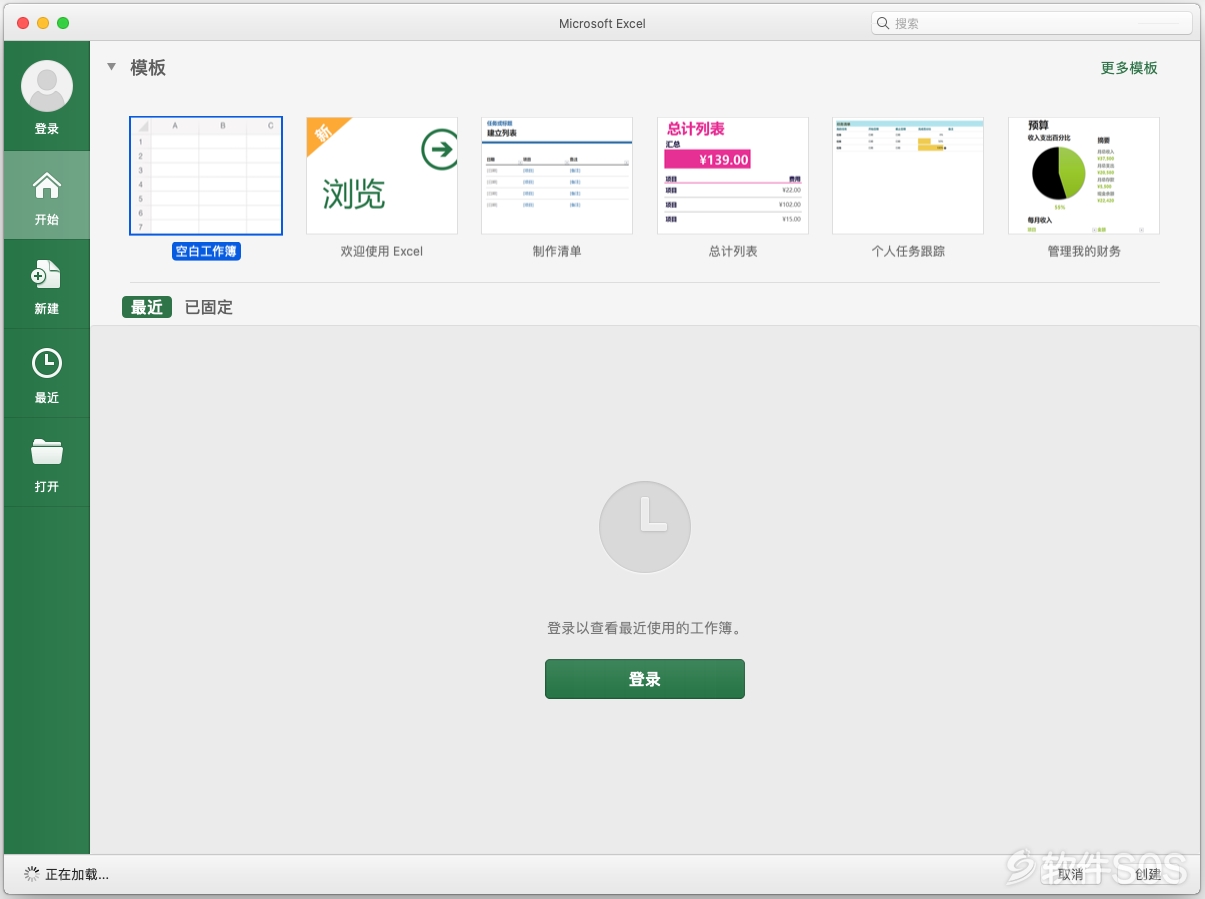The width and height of the screenshot is (1205, 899).
Task: Select the 欢迎使用 Excel template thumbnail
Action: tap(382, 176)
